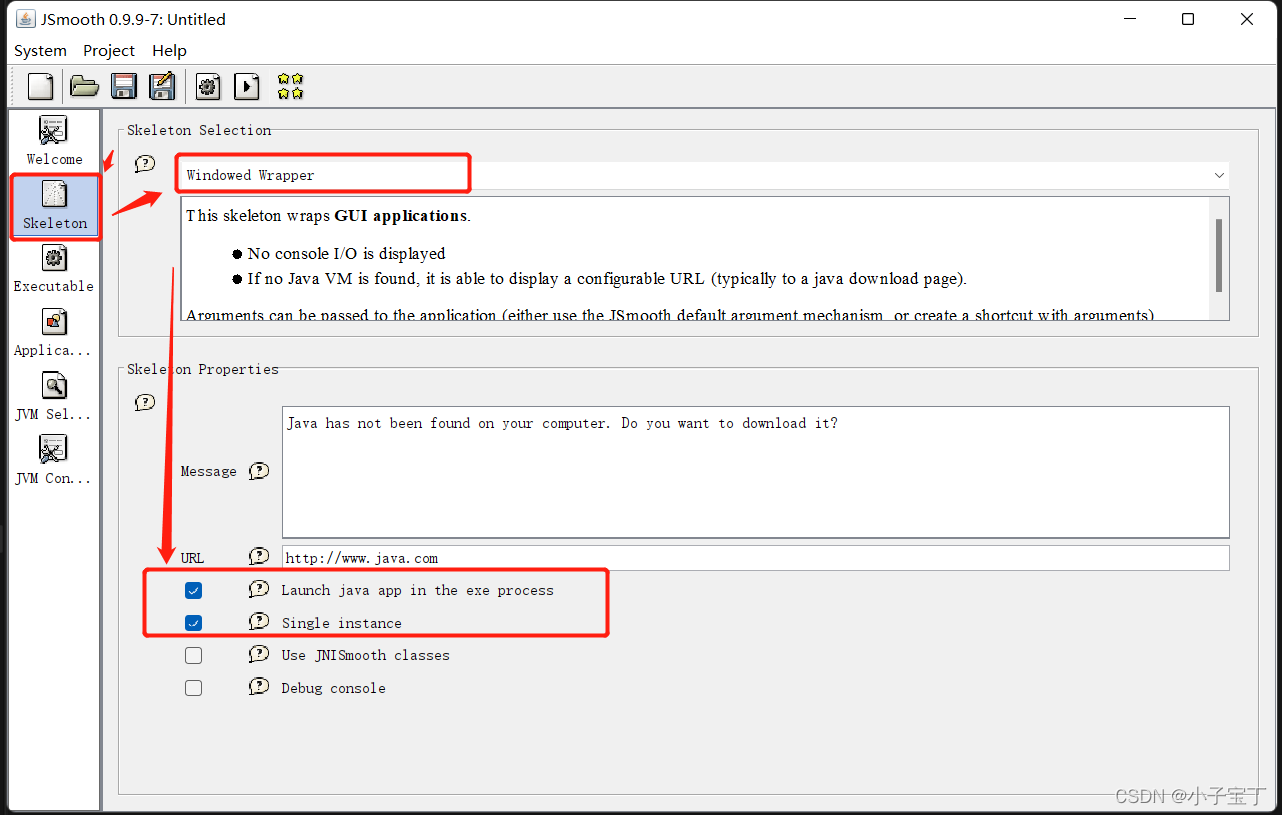Click help bubble for Single instance option

click(x=259, y=621)
